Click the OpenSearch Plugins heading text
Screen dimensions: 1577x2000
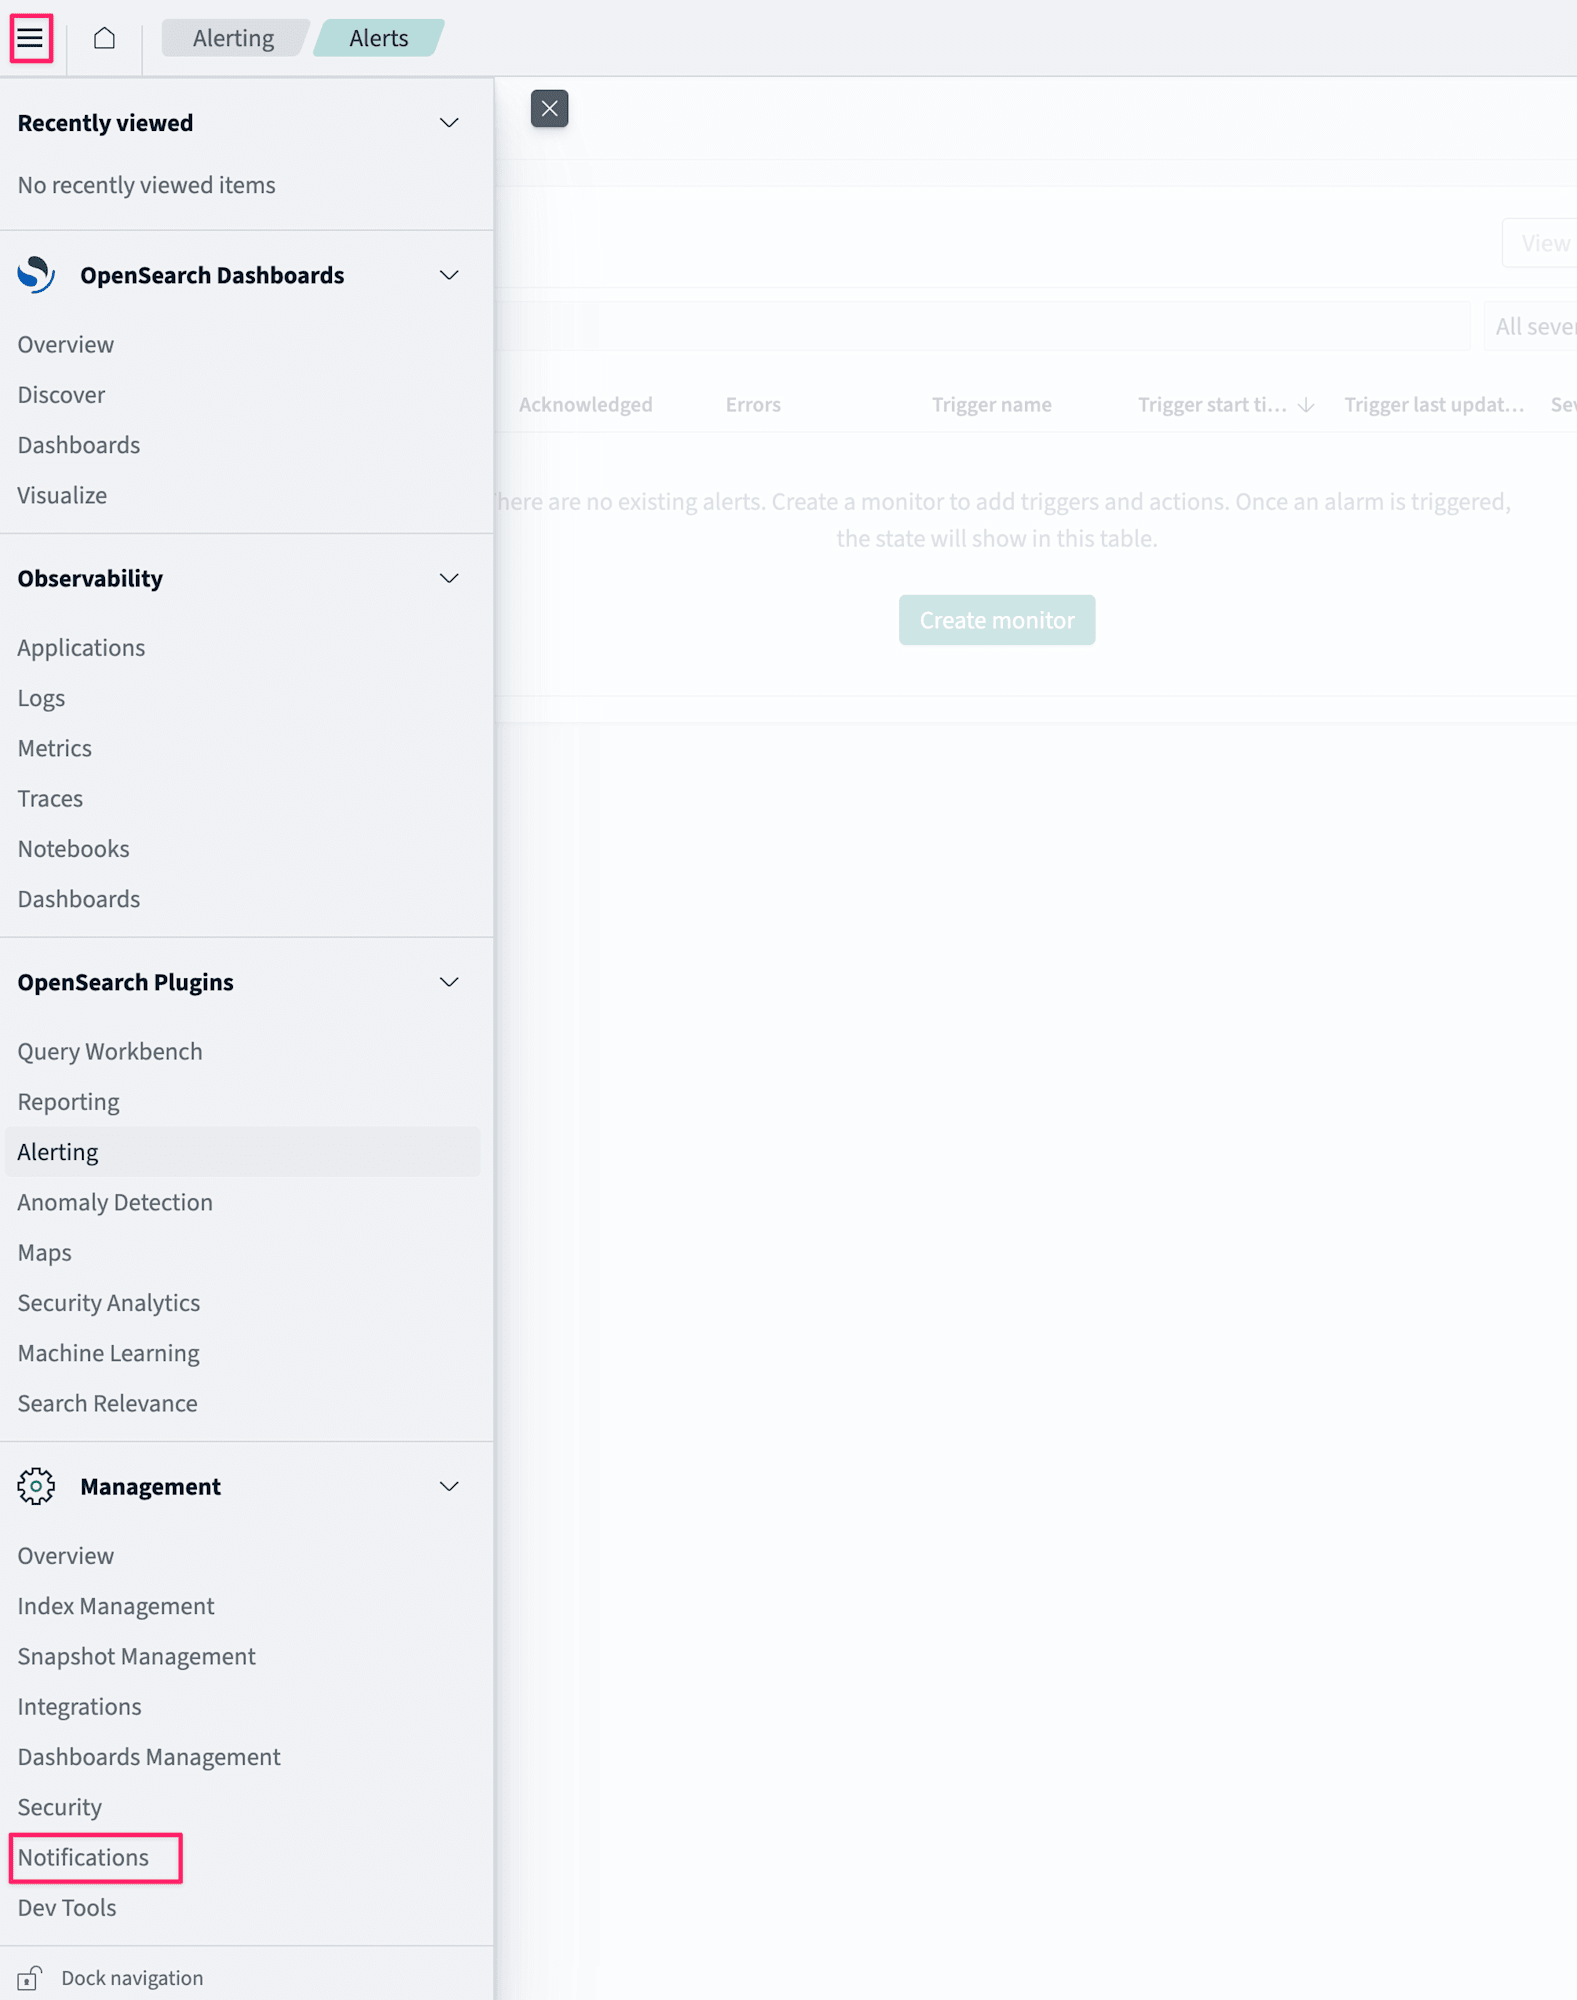[126, 982]
